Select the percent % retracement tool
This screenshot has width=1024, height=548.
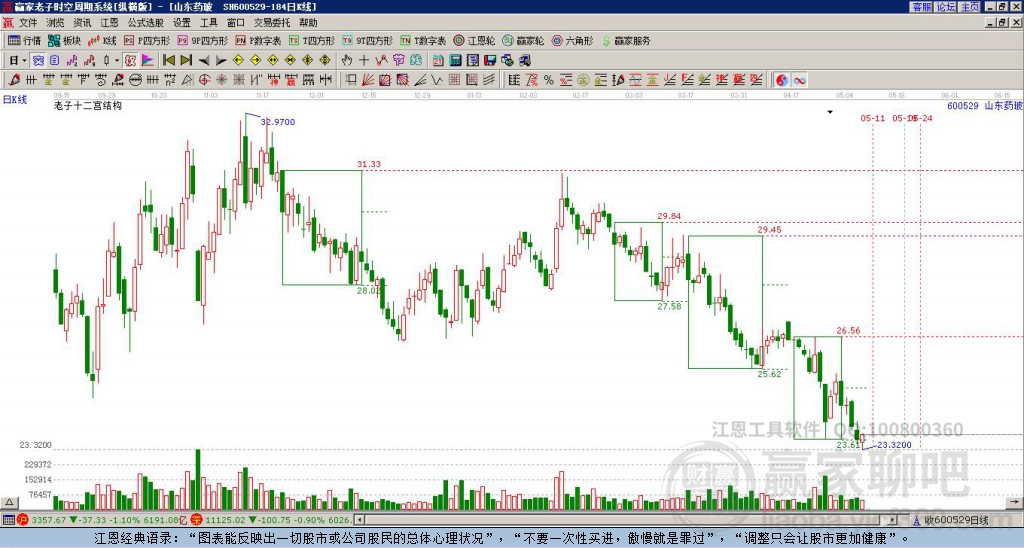coord(549,80)
